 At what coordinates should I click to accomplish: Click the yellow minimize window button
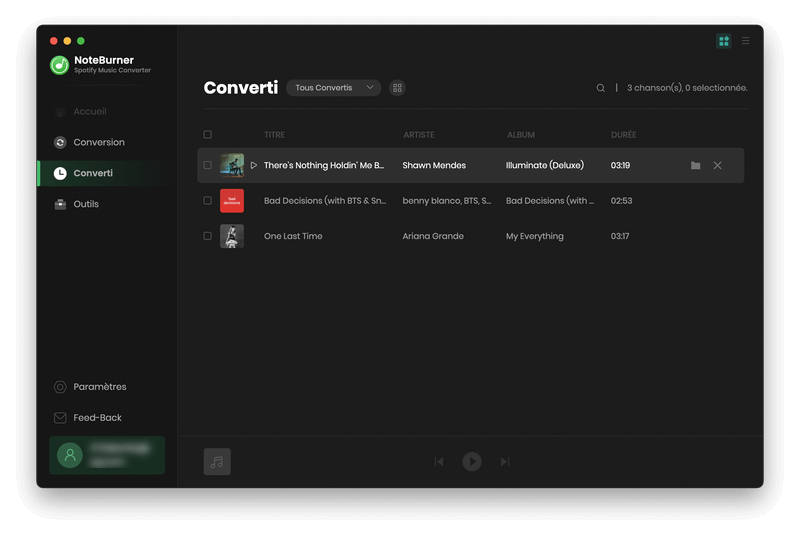[x=67, y=41]
